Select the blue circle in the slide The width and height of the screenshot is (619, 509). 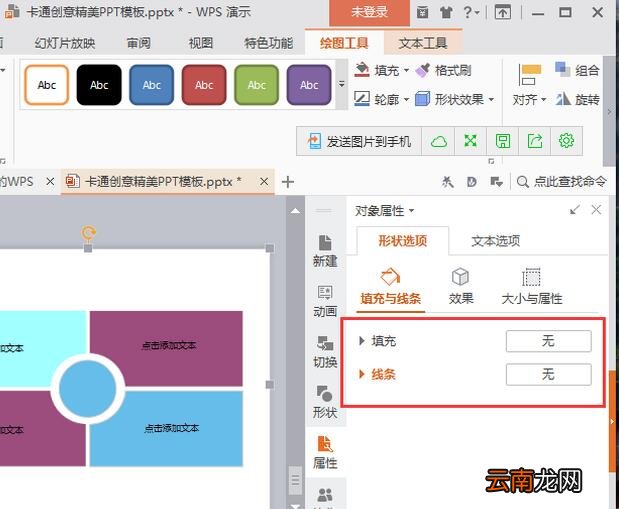coord(88,389)
